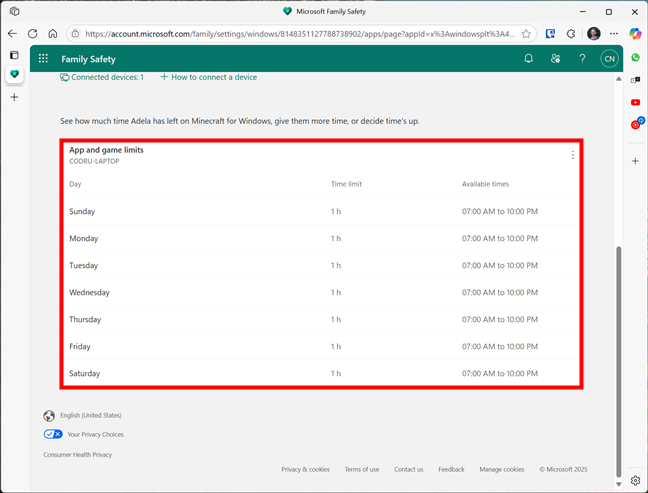Open the blue toolbar extension icon
648x493 pixels.
coord(550,34)
